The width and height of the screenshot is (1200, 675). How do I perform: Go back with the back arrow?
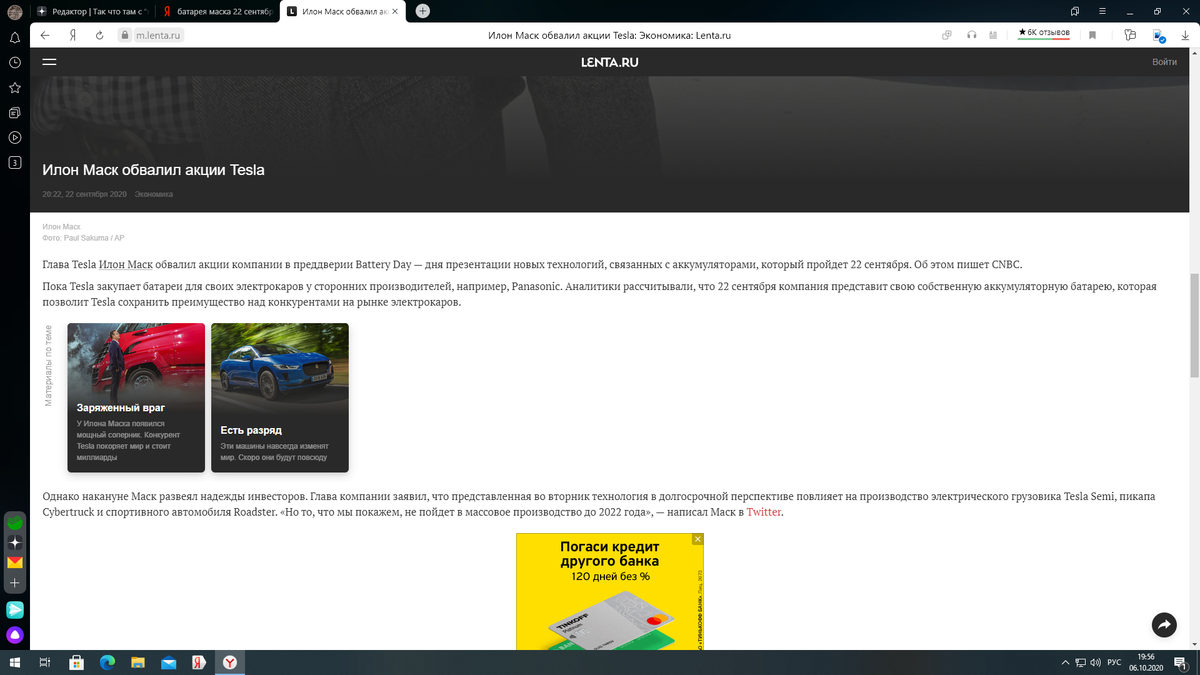[x=45, y=35]
